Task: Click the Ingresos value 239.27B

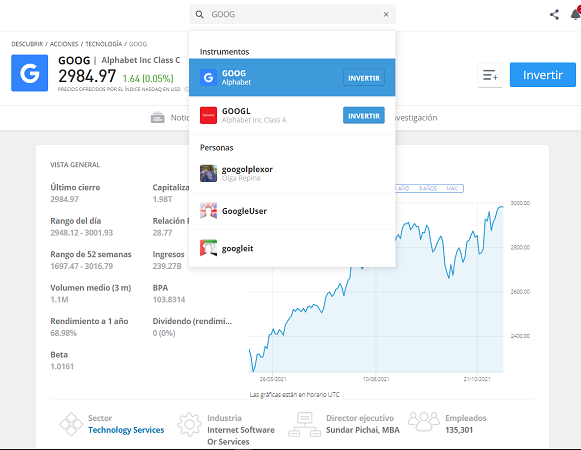Action: [167, 266]
